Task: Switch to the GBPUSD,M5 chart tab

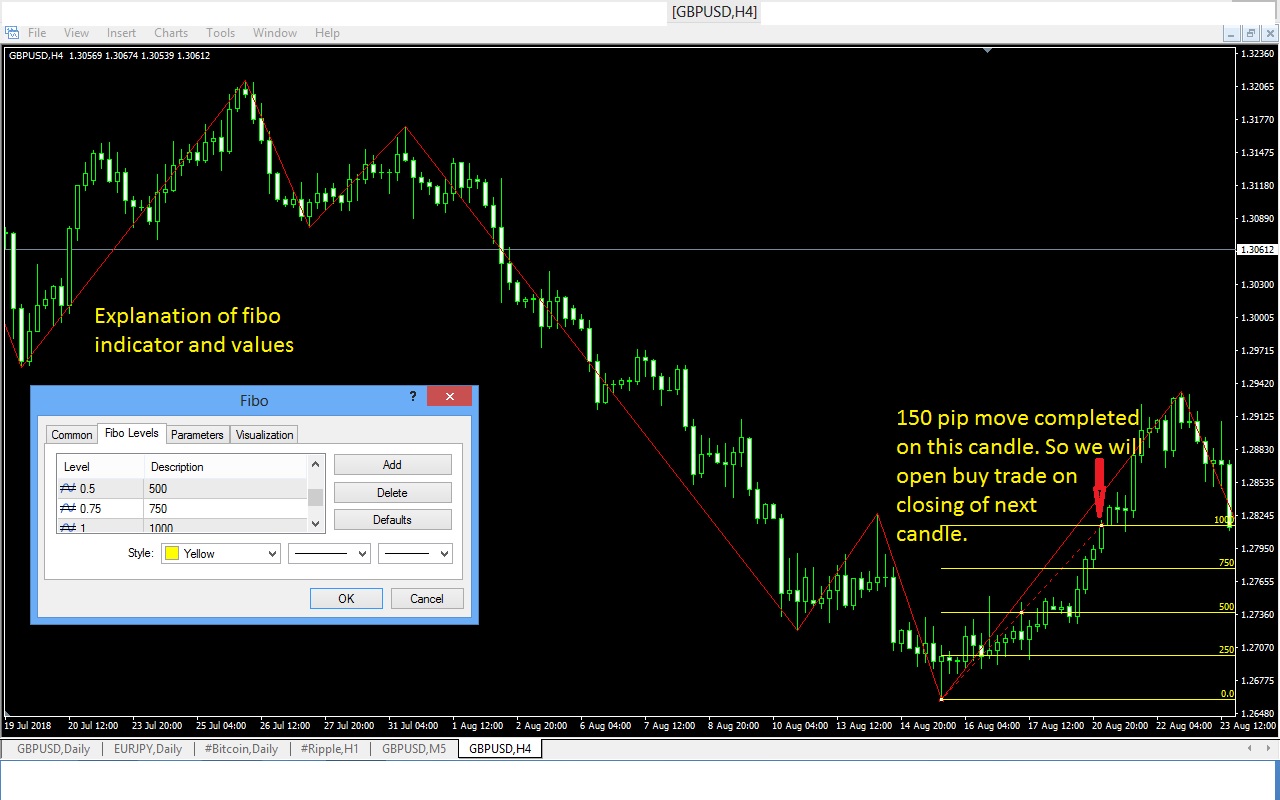Action: pyautogui.click(x=415, y=748)
